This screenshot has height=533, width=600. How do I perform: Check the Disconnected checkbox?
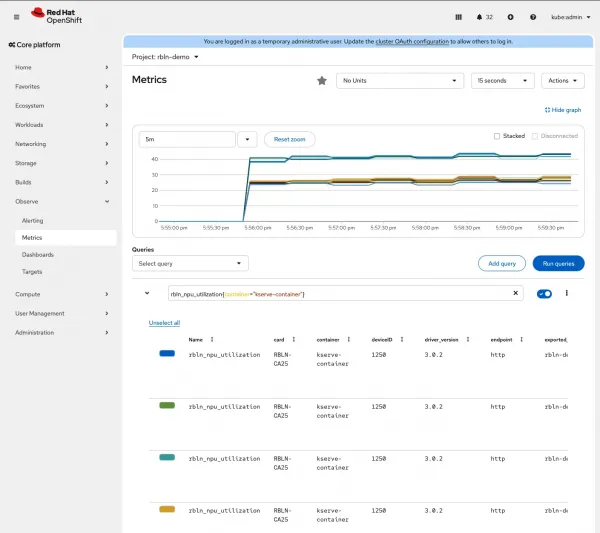pos(535,136)
